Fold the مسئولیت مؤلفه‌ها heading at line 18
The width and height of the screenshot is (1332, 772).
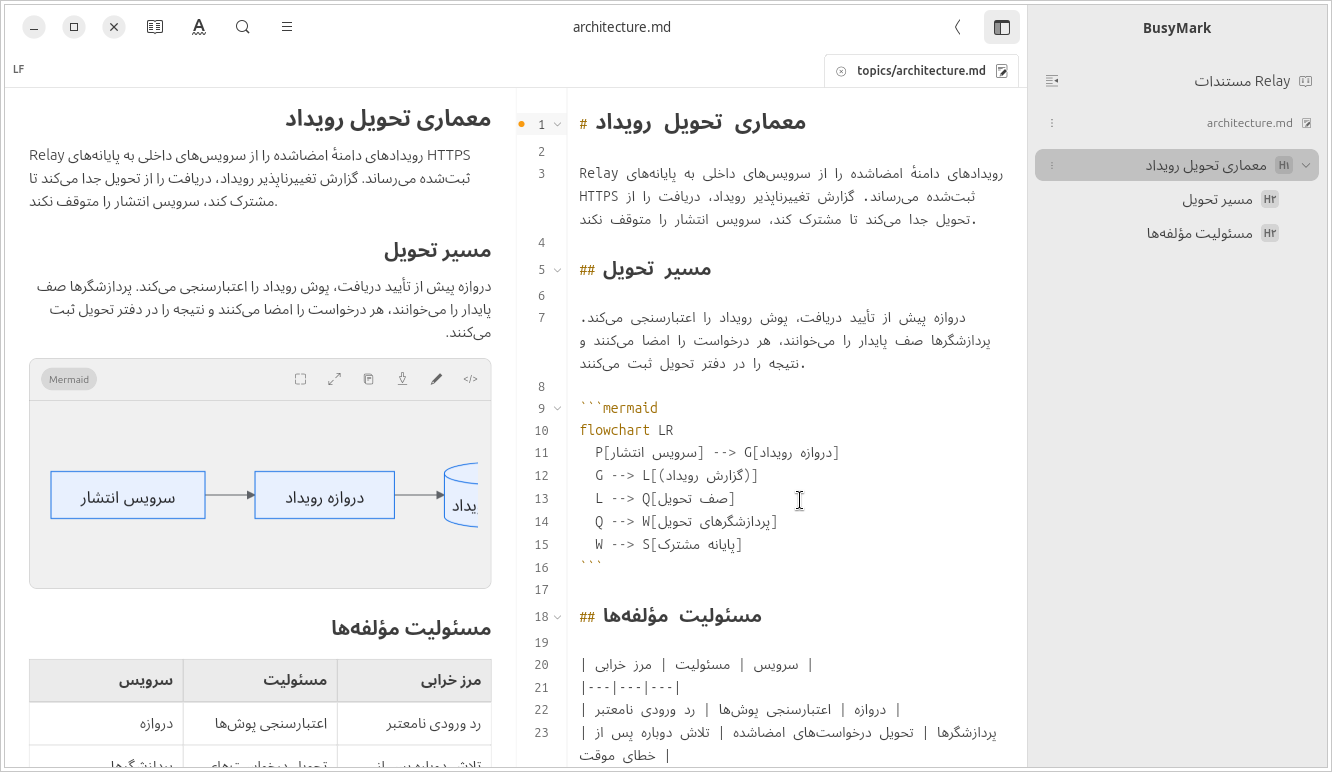click(557, 617)
